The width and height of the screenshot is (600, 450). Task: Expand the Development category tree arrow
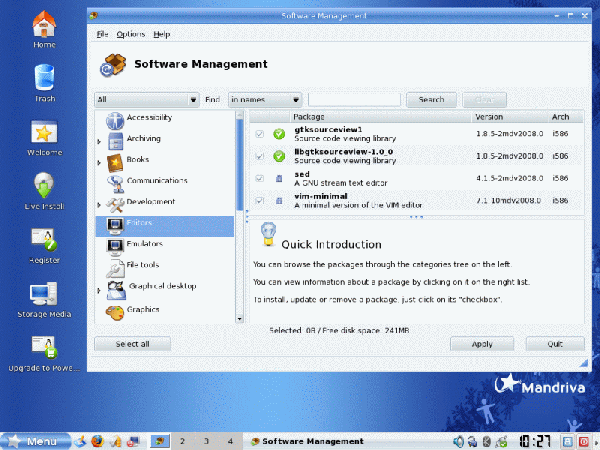pyautogui.click(x=99, y=204)
